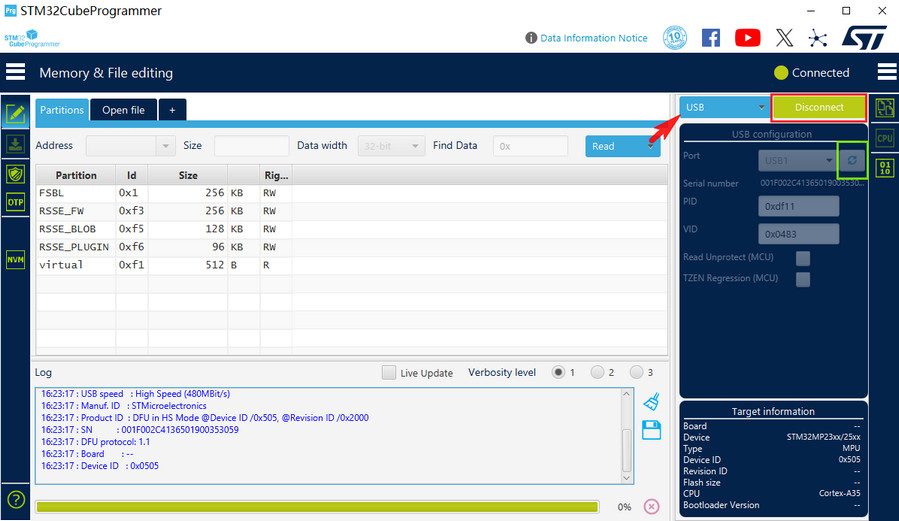Click the PID 0xdf11 field
899x521 pixels.
(799, 206)
